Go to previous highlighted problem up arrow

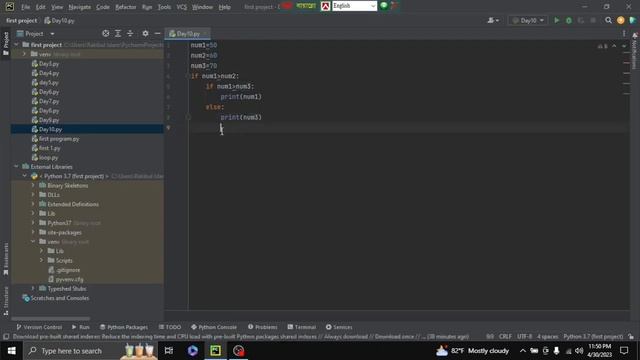(x=614, y=46)
